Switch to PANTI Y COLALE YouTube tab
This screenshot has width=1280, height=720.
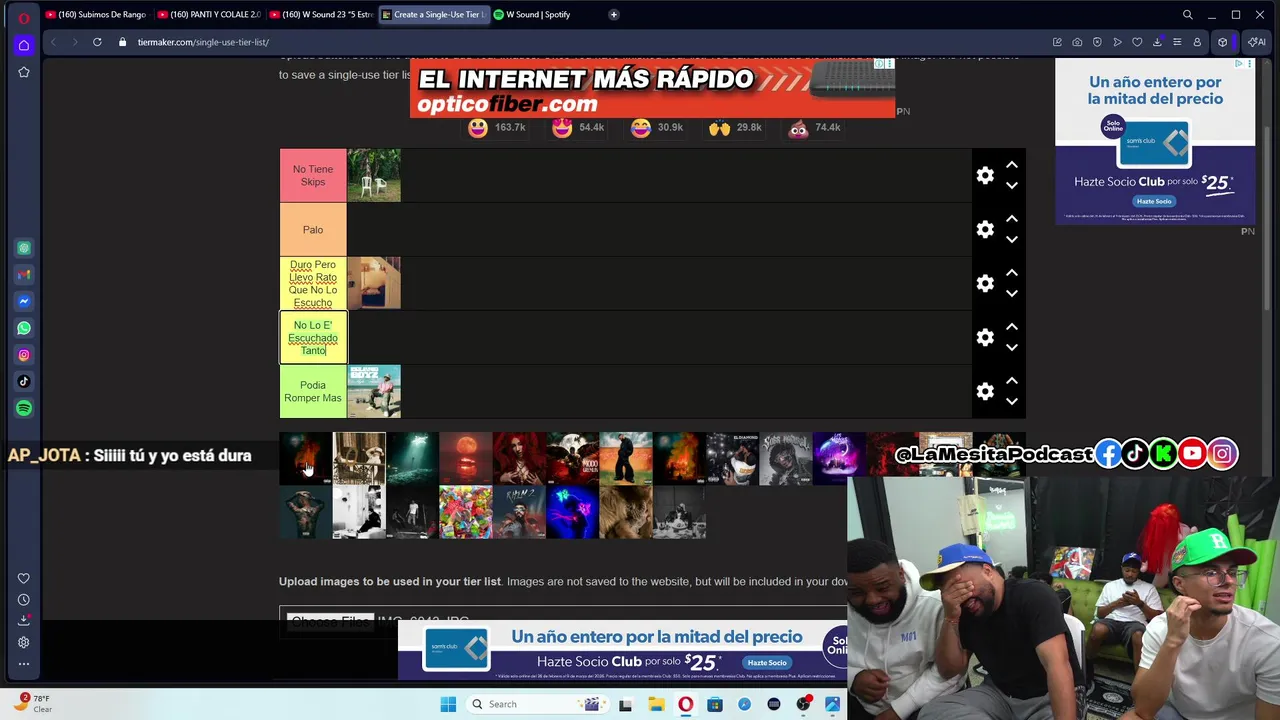[209, 15]
